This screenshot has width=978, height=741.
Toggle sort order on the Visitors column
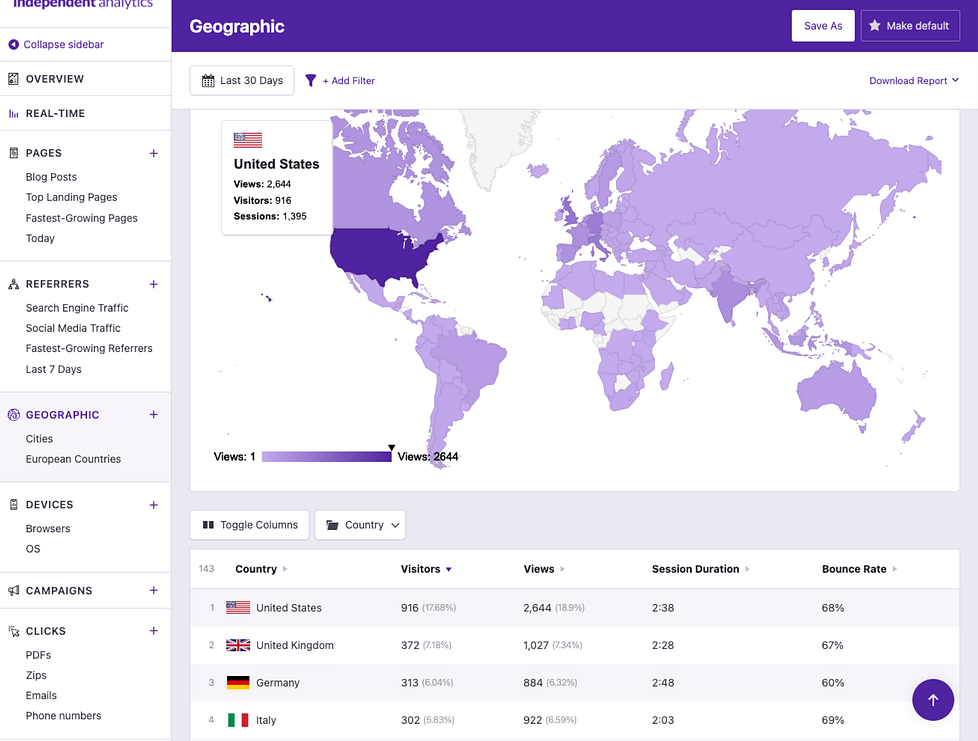[x=425, y=569]
